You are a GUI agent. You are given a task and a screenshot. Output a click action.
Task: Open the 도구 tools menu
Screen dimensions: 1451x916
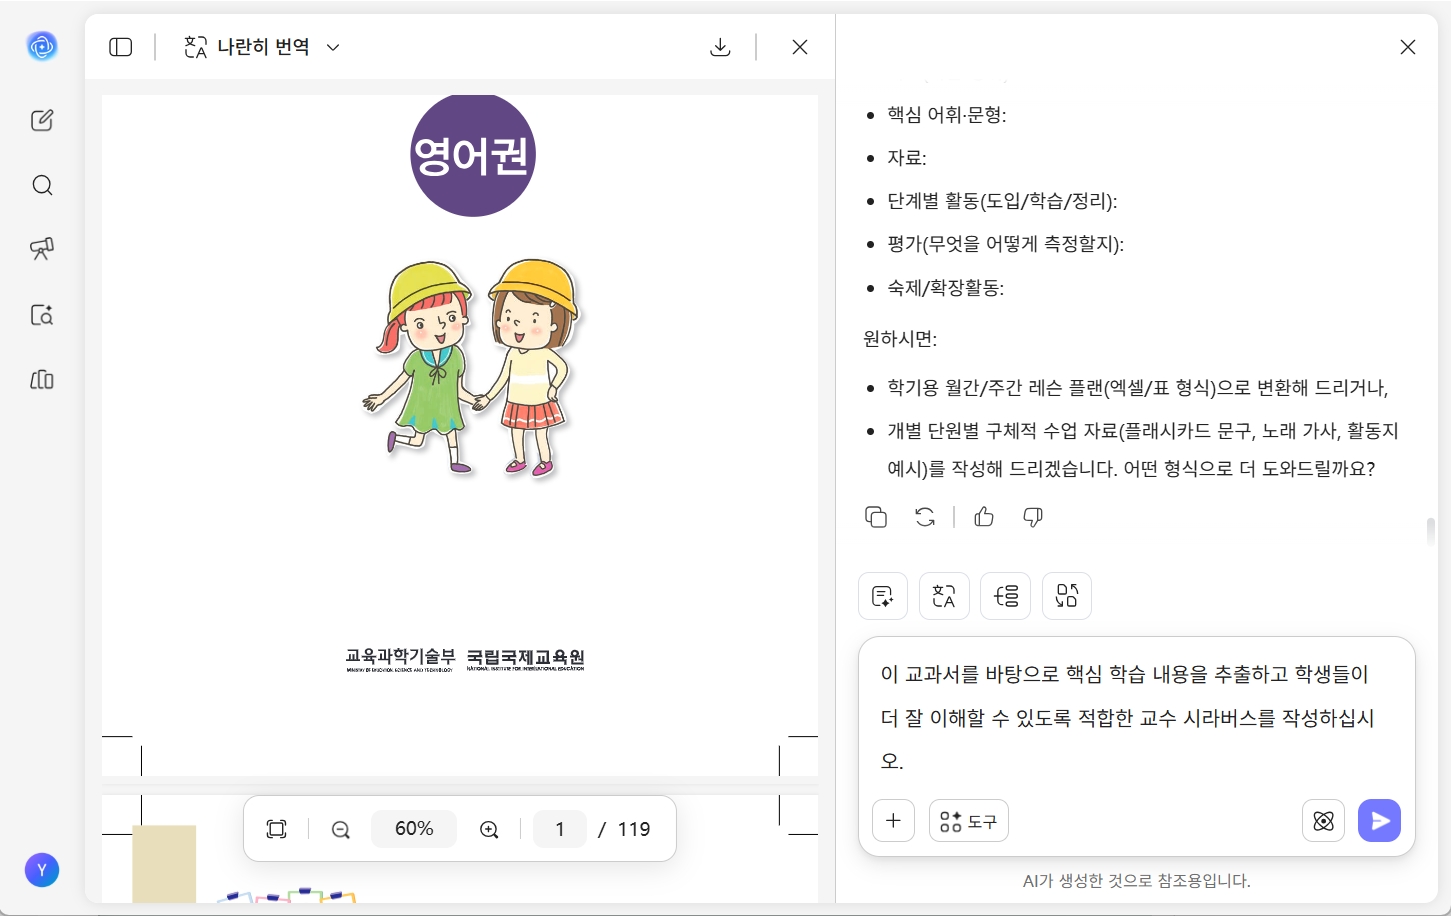coord(968,820)
